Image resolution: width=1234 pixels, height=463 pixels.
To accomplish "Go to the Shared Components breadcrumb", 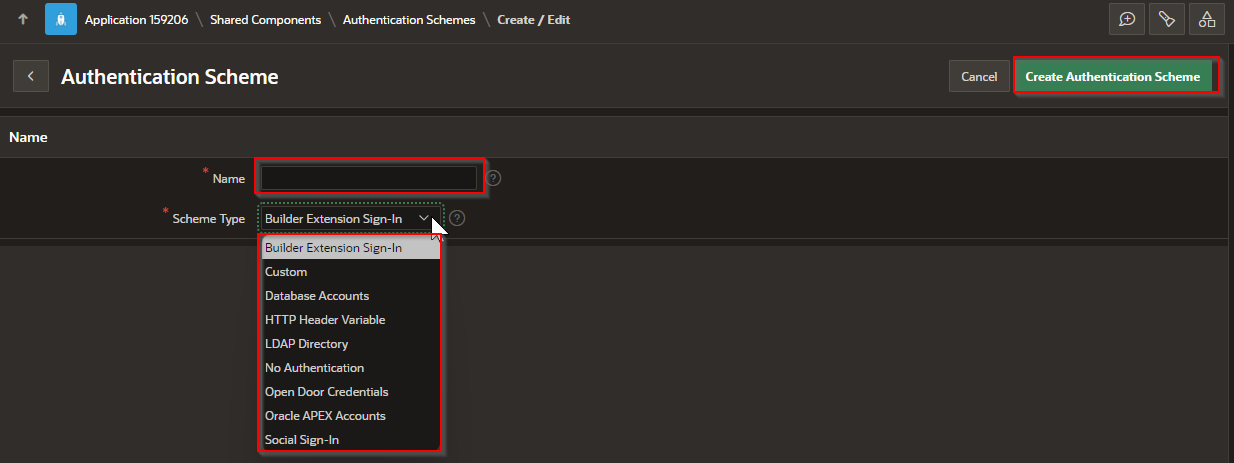I will 266,20.
